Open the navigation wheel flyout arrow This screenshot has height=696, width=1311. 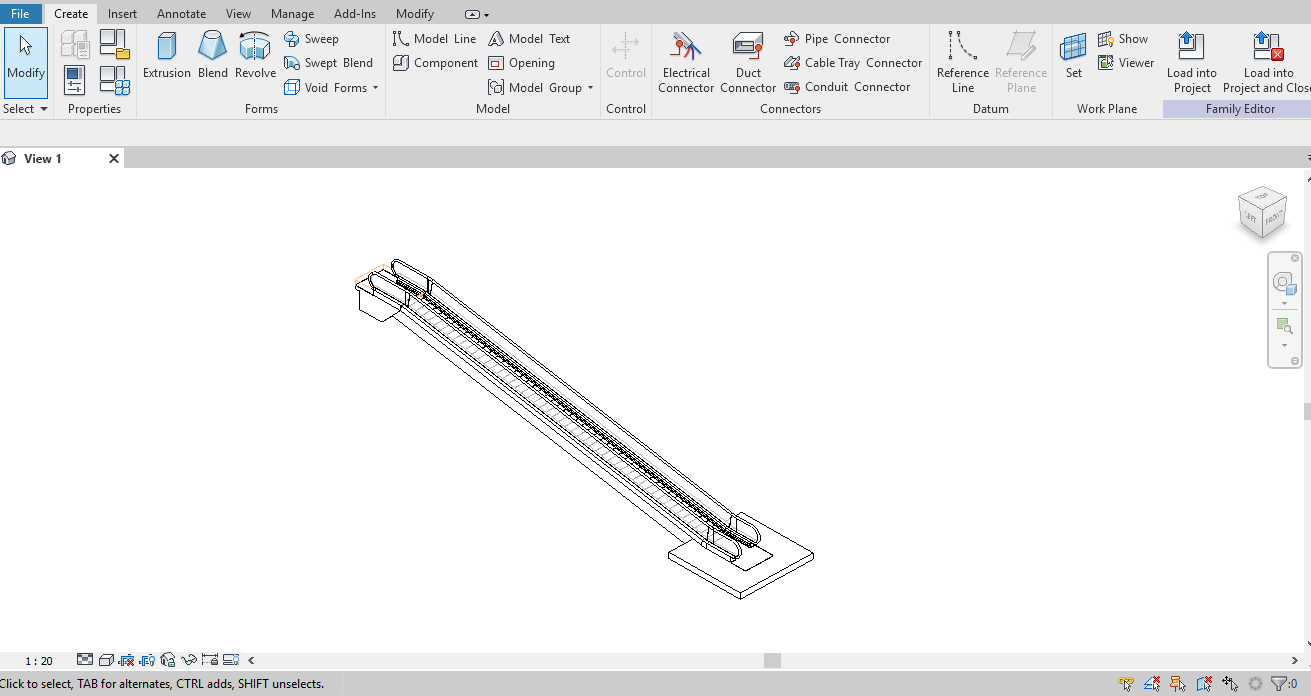pos(1284,302)
